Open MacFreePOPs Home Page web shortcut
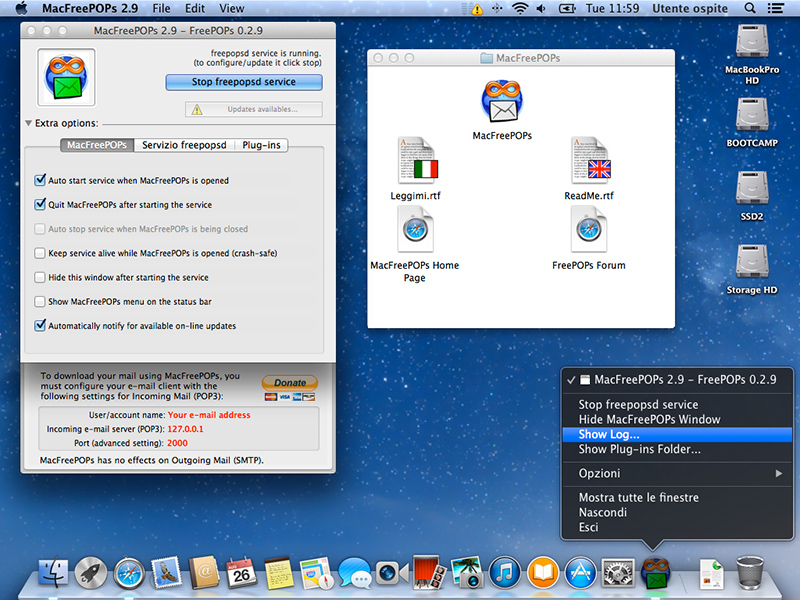The width and height of the screenshot is (800, 600). coord(415,229)
